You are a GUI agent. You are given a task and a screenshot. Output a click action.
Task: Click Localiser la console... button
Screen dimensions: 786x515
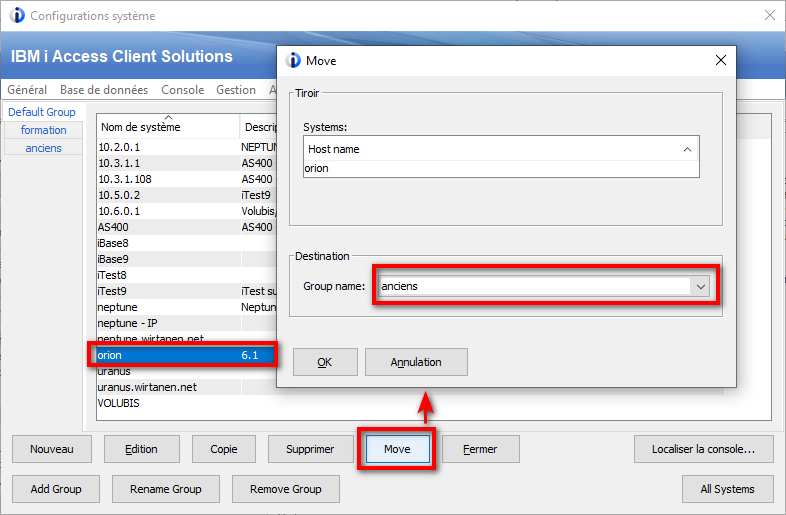tap(703, 449)
